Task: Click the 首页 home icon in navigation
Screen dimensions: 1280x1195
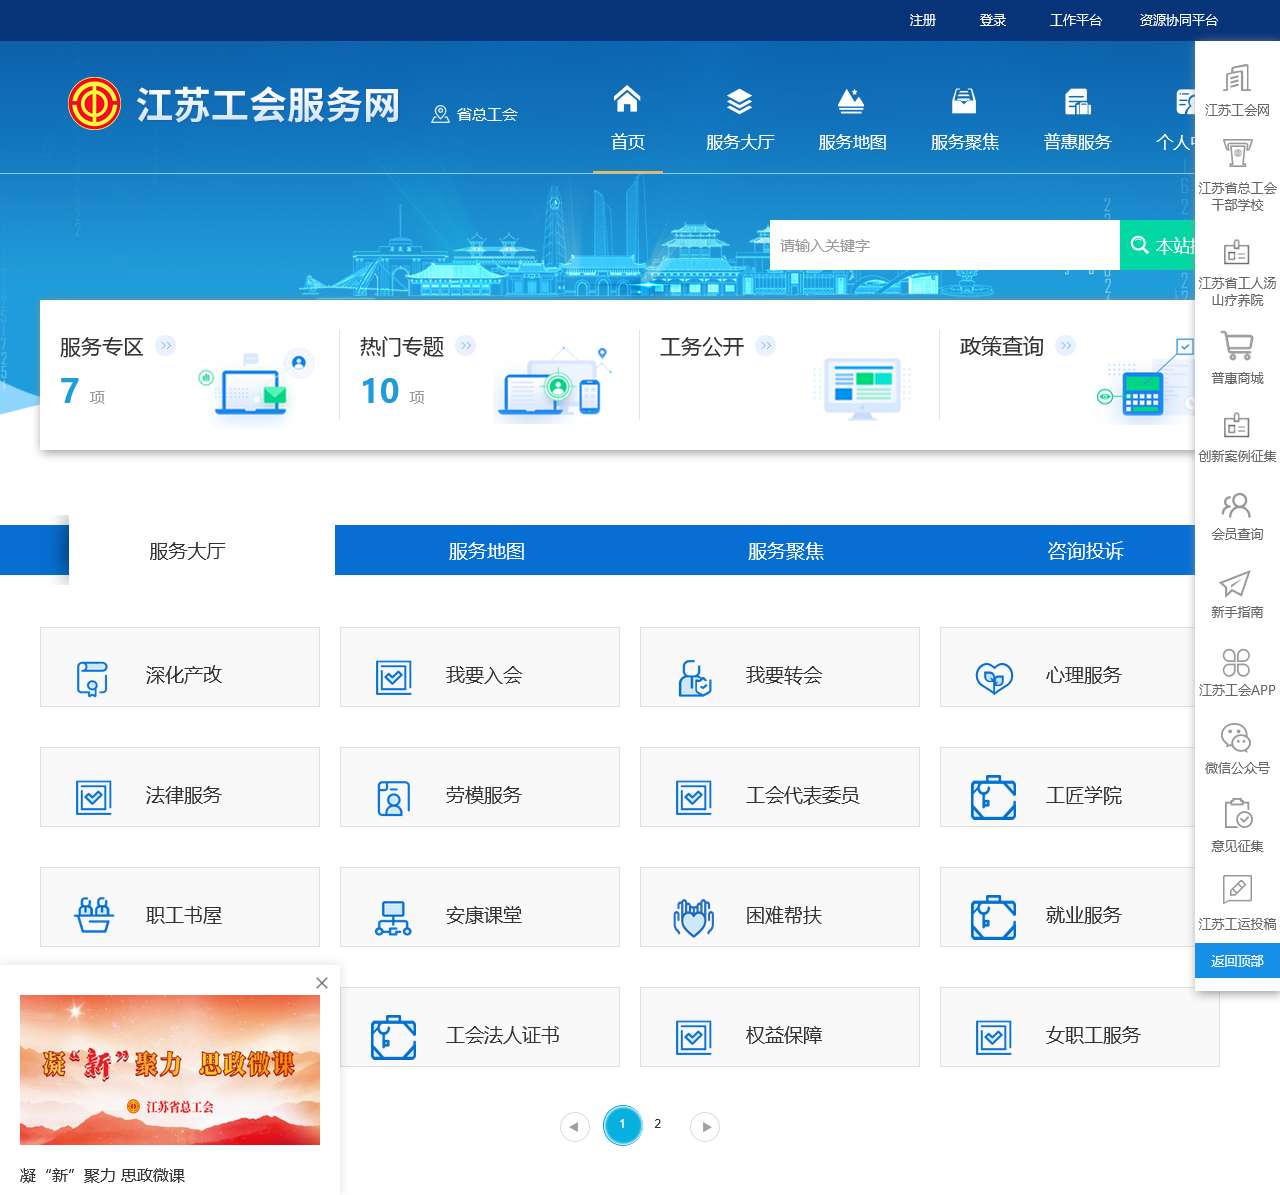Action: [x=627, y=100]
